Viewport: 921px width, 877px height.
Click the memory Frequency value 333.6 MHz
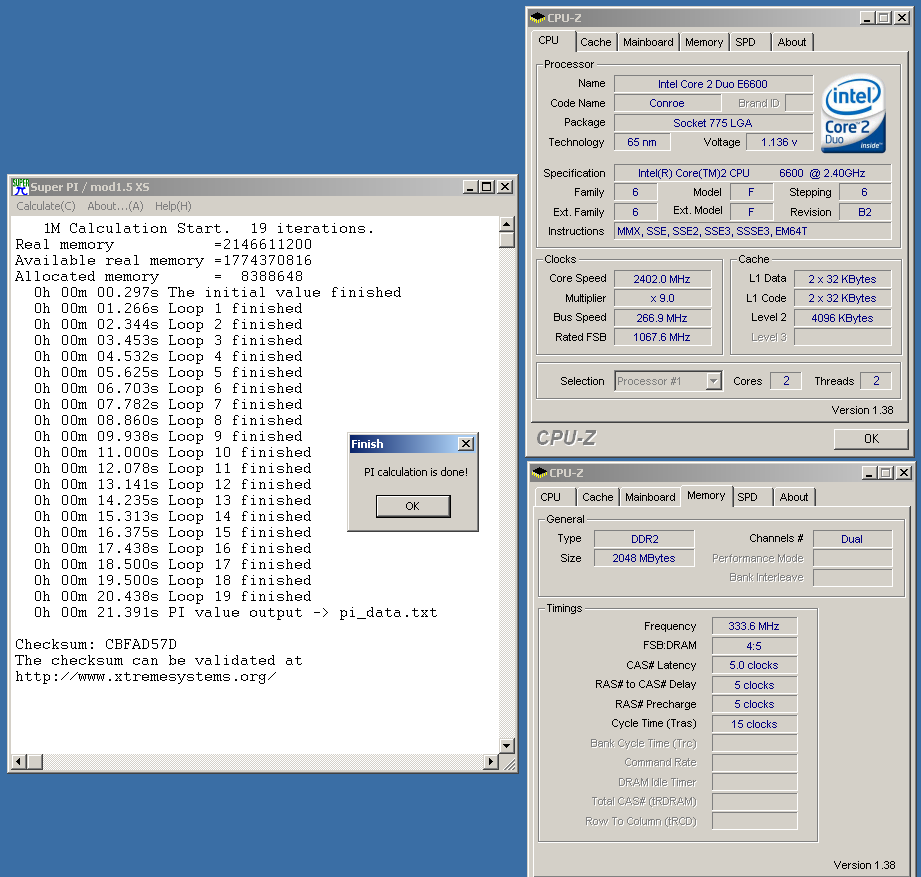click(754, 626)
